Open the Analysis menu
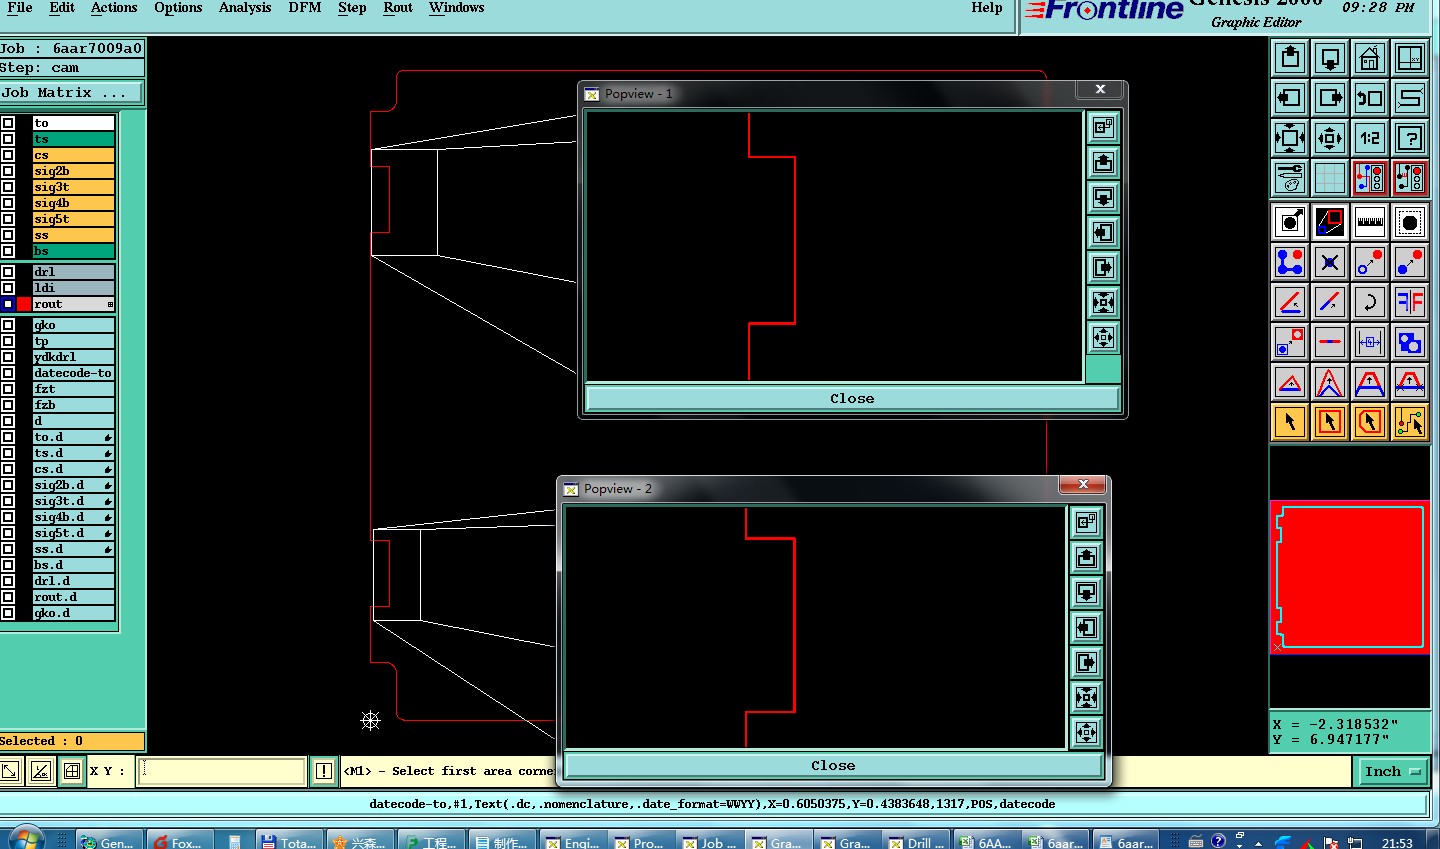 point(245,8)
